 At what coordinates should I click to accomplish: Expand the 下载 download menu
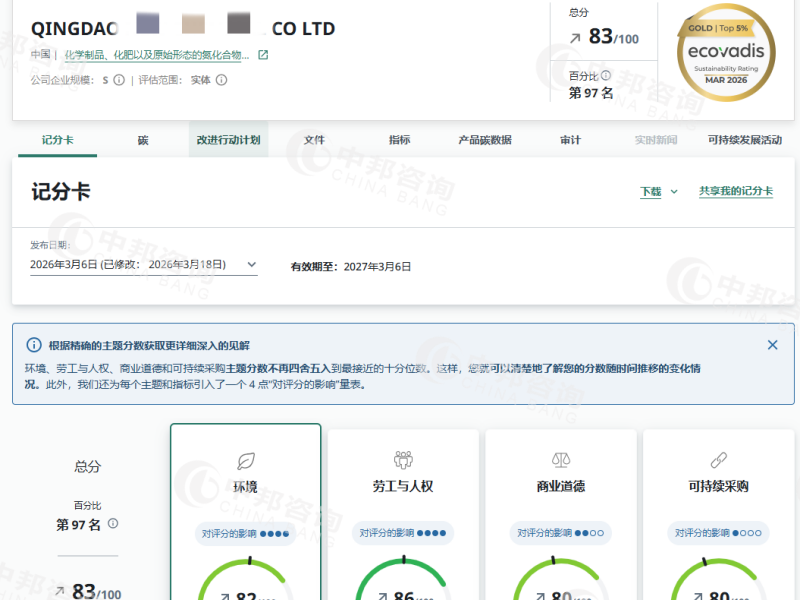point(659,192)
